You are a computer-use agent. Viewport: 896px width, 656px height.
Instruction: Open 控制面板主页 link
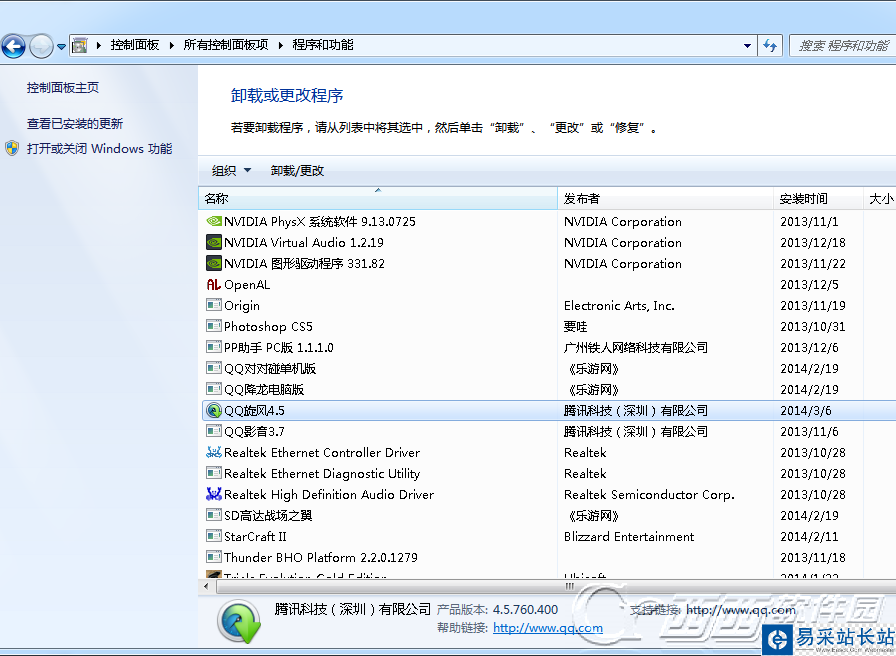pyautogui.click(x=63, y=87)
